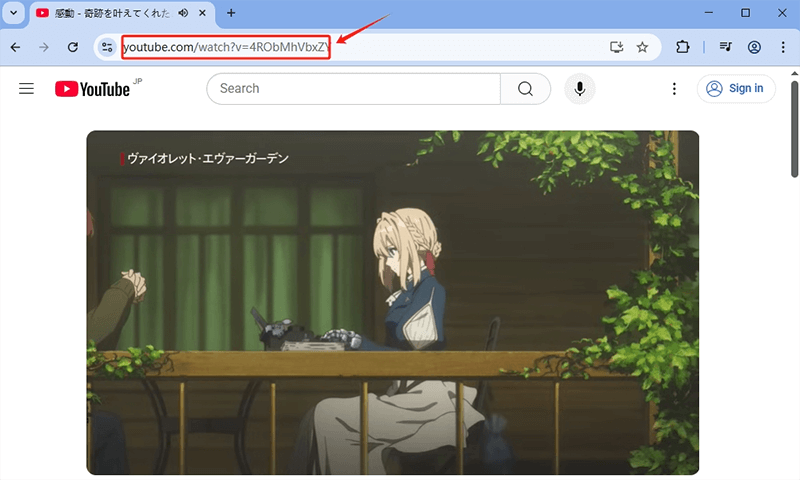Expand the tab search dropdown arrow
This screenshot has width=800, height=480.
[14, 13]
